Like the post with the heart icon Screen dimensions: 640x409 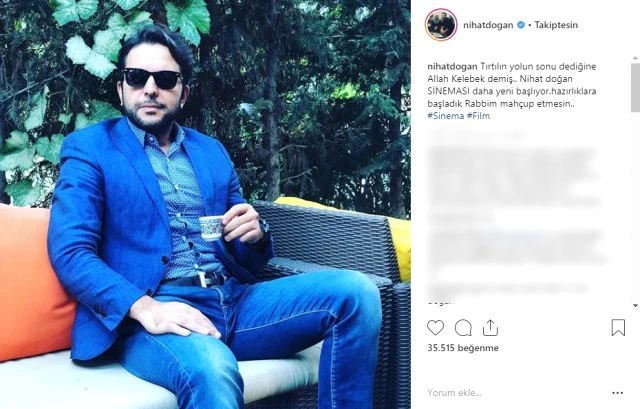tap(436, 328)
